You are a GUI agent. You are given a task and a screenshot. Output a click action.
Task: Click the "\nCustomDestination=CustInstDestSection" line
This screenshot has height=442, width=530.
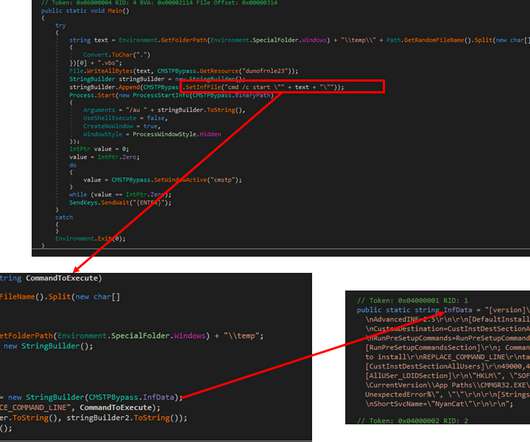(447, 329)
